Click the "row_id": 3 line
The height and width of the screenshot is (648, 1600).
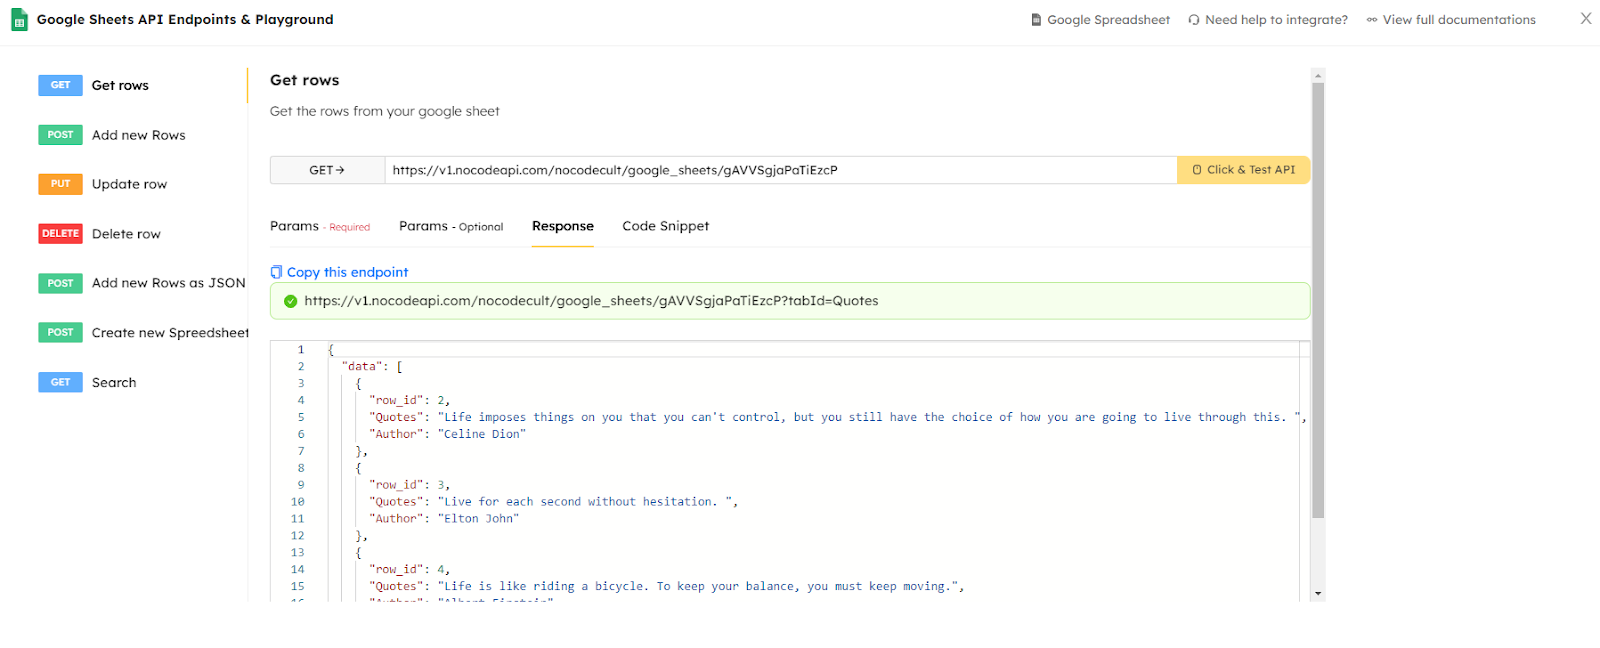[x=410, y=485]
